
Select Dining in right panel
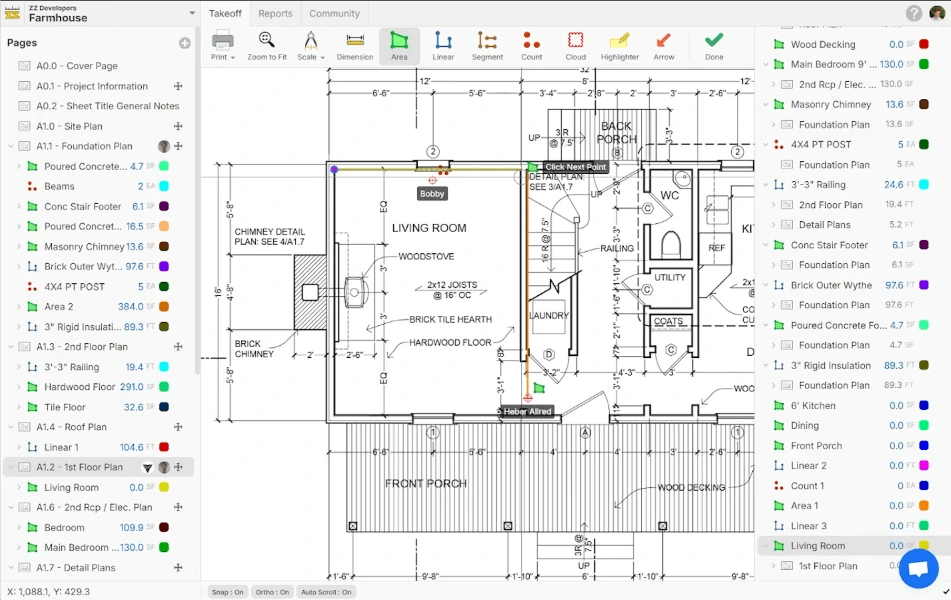[805, 426]
